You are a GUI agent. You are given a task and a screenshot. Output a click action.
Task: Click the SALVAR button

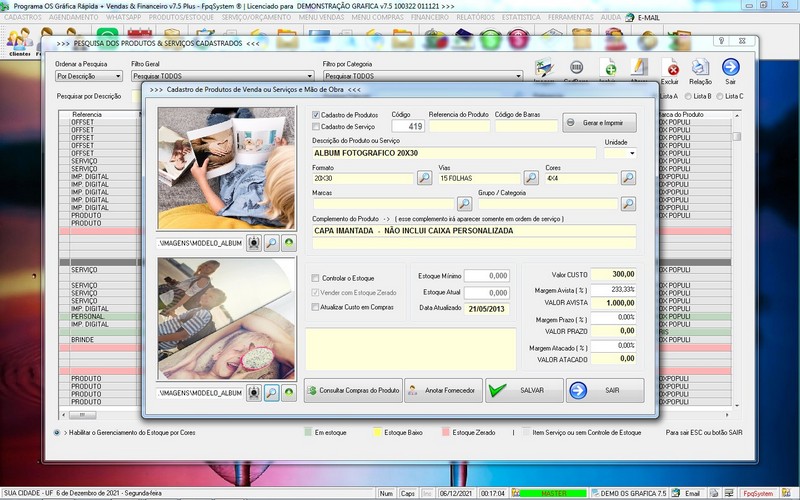(x=524, y=390)
